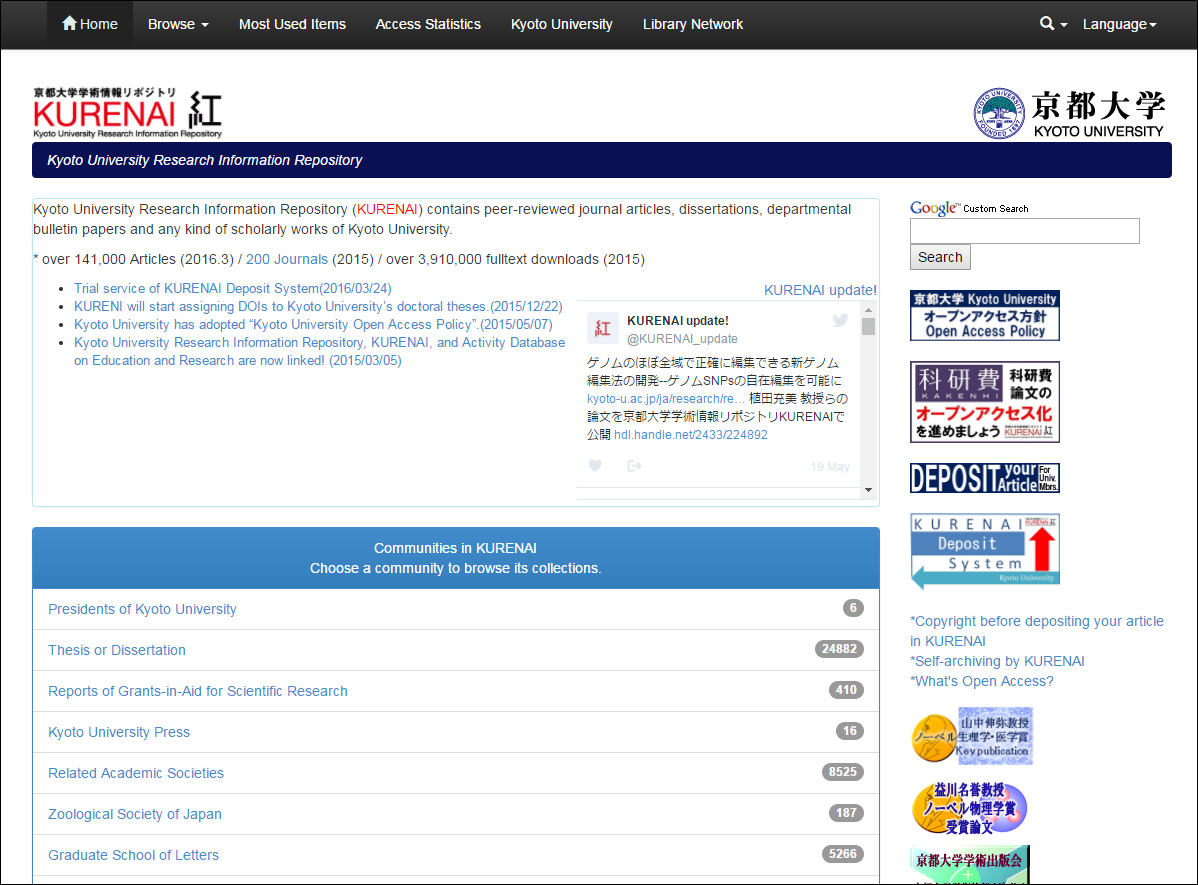Open Kyoto University Press community

119,732
